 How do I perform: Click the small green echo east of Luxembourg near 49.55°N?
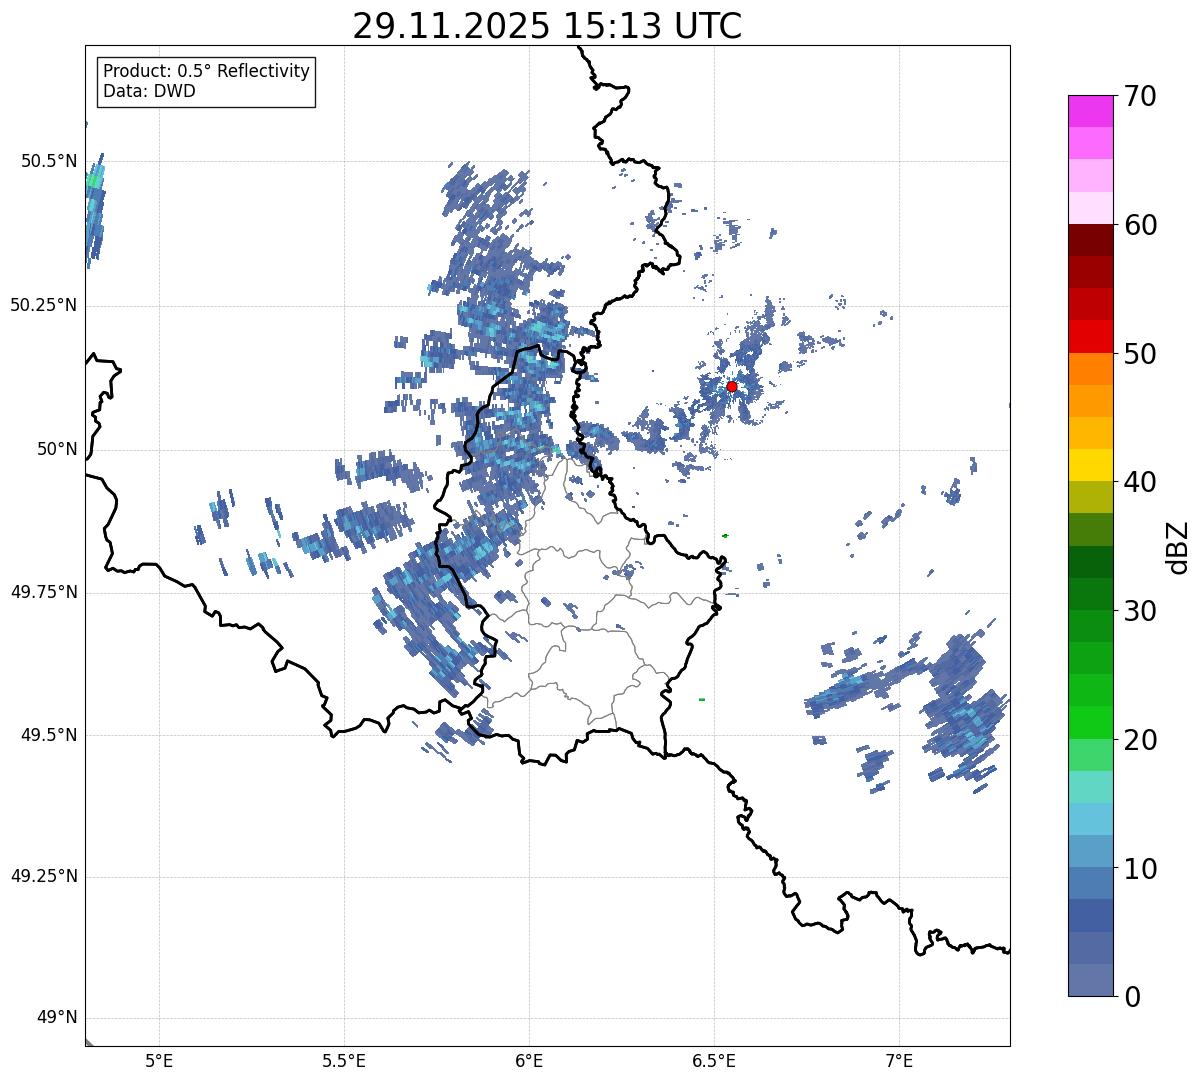pos(702,699)
